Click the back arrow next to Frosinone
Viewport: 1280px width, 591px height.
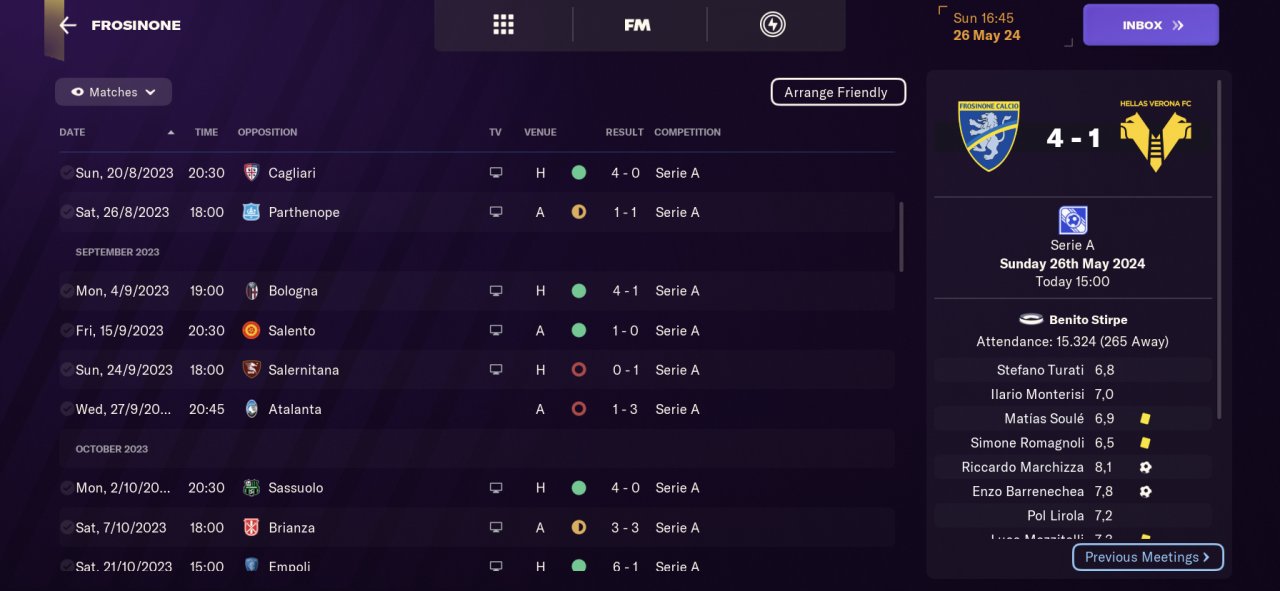(68, 26)
